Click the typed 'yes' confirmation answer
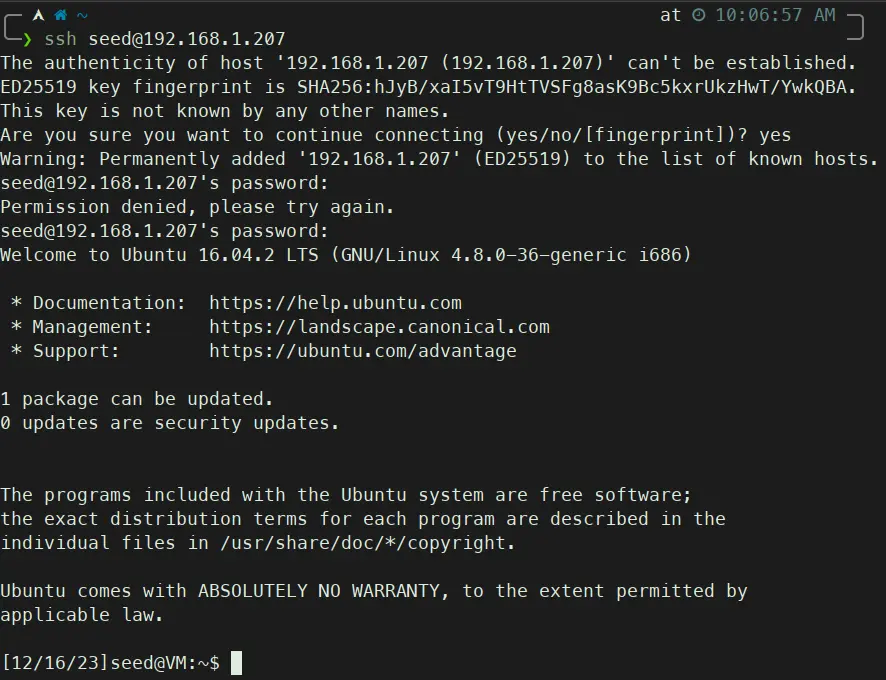 click(775, 135)
